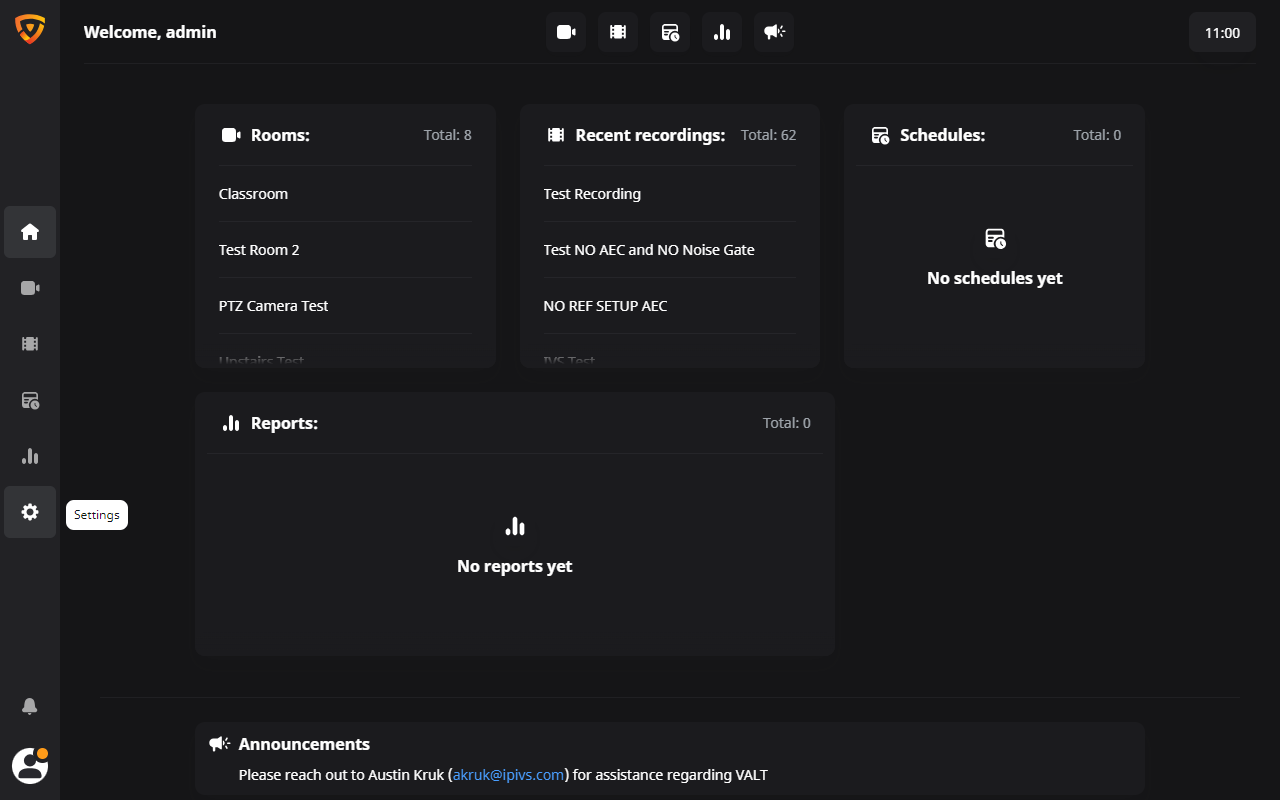Open the Test Room 2 entry

tap(259, 250)
